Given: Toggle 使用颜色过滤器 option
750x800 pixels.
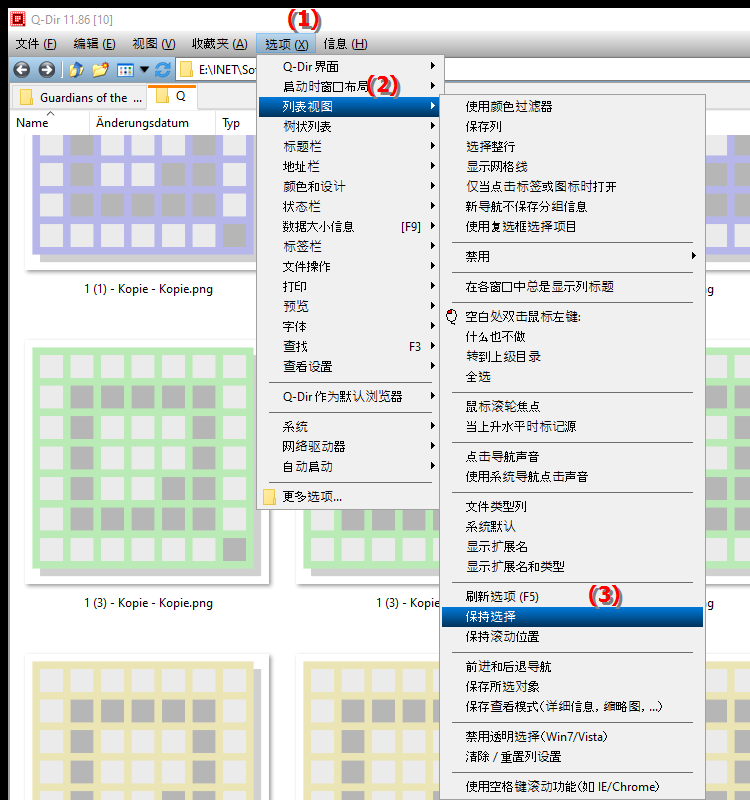Looking at the screenshot, I should [x=572, y=107].
